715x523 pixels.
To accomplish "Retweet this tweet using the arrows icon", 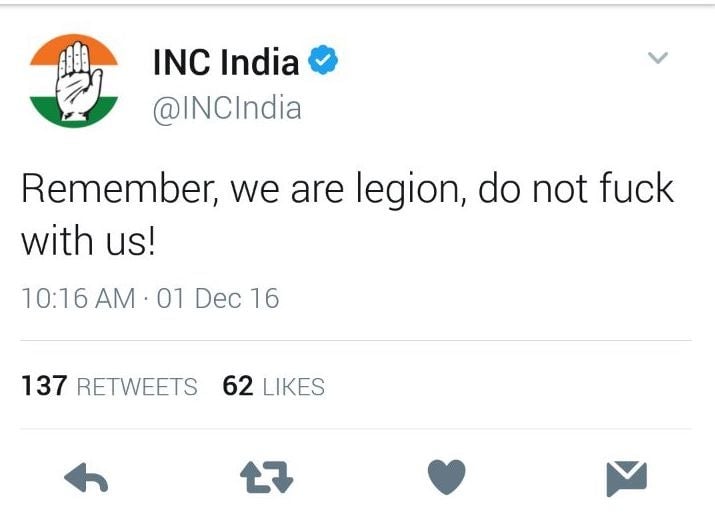I will (267, 477).
